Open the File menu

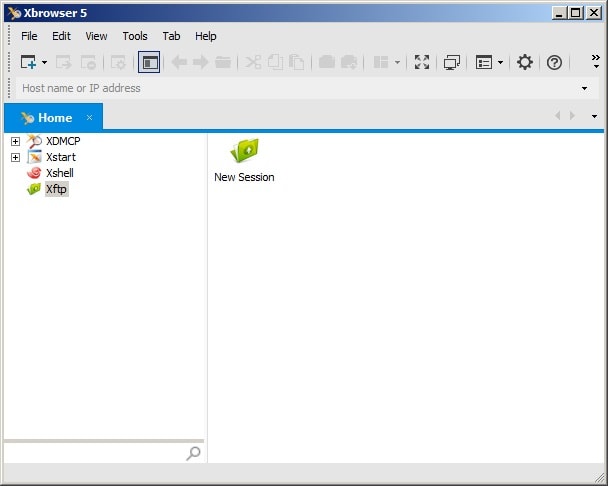(x=29, y=36)
